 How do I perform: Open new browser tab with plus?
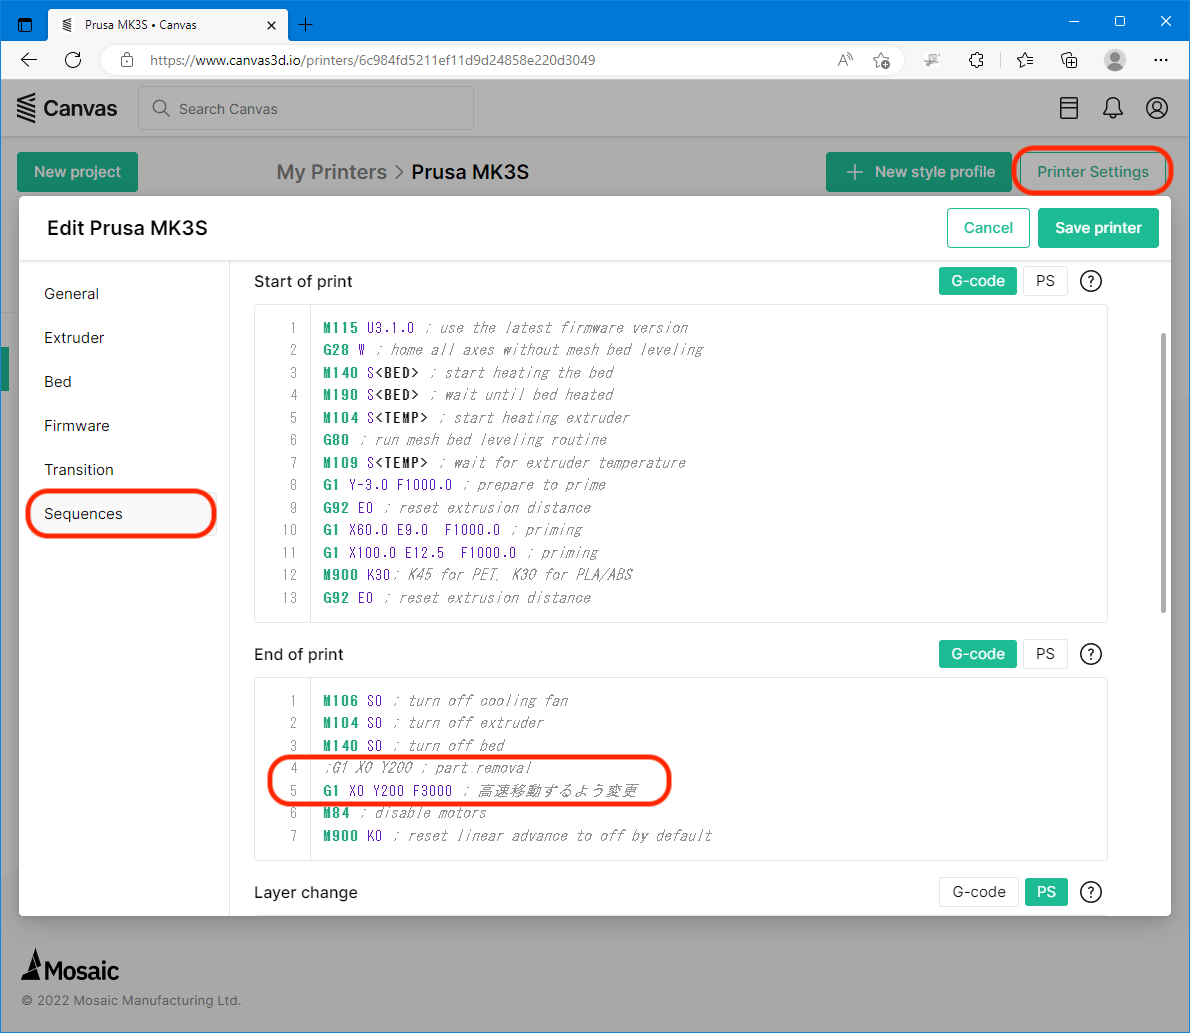tap(305, 24)
